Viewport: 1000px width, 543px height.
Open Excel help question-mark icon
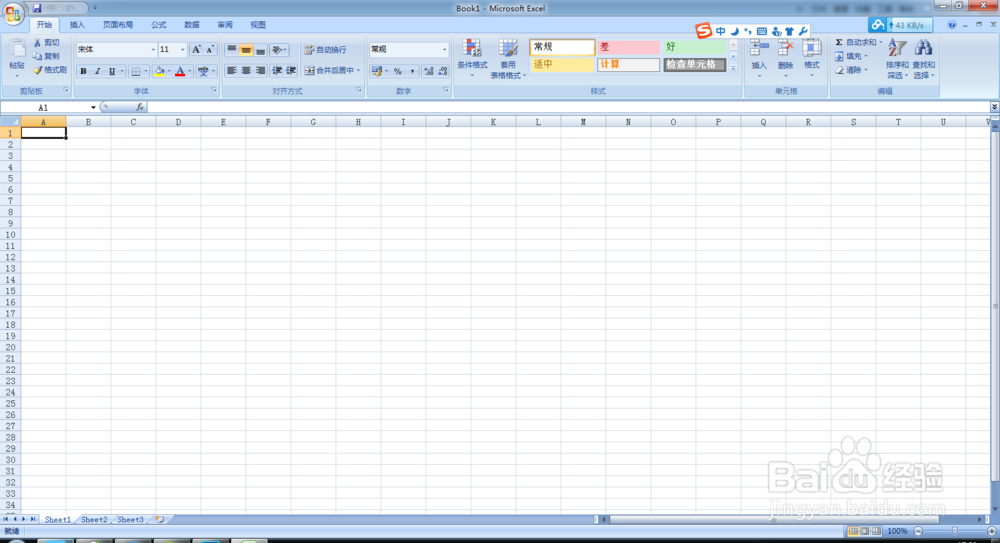pos(952,25)
